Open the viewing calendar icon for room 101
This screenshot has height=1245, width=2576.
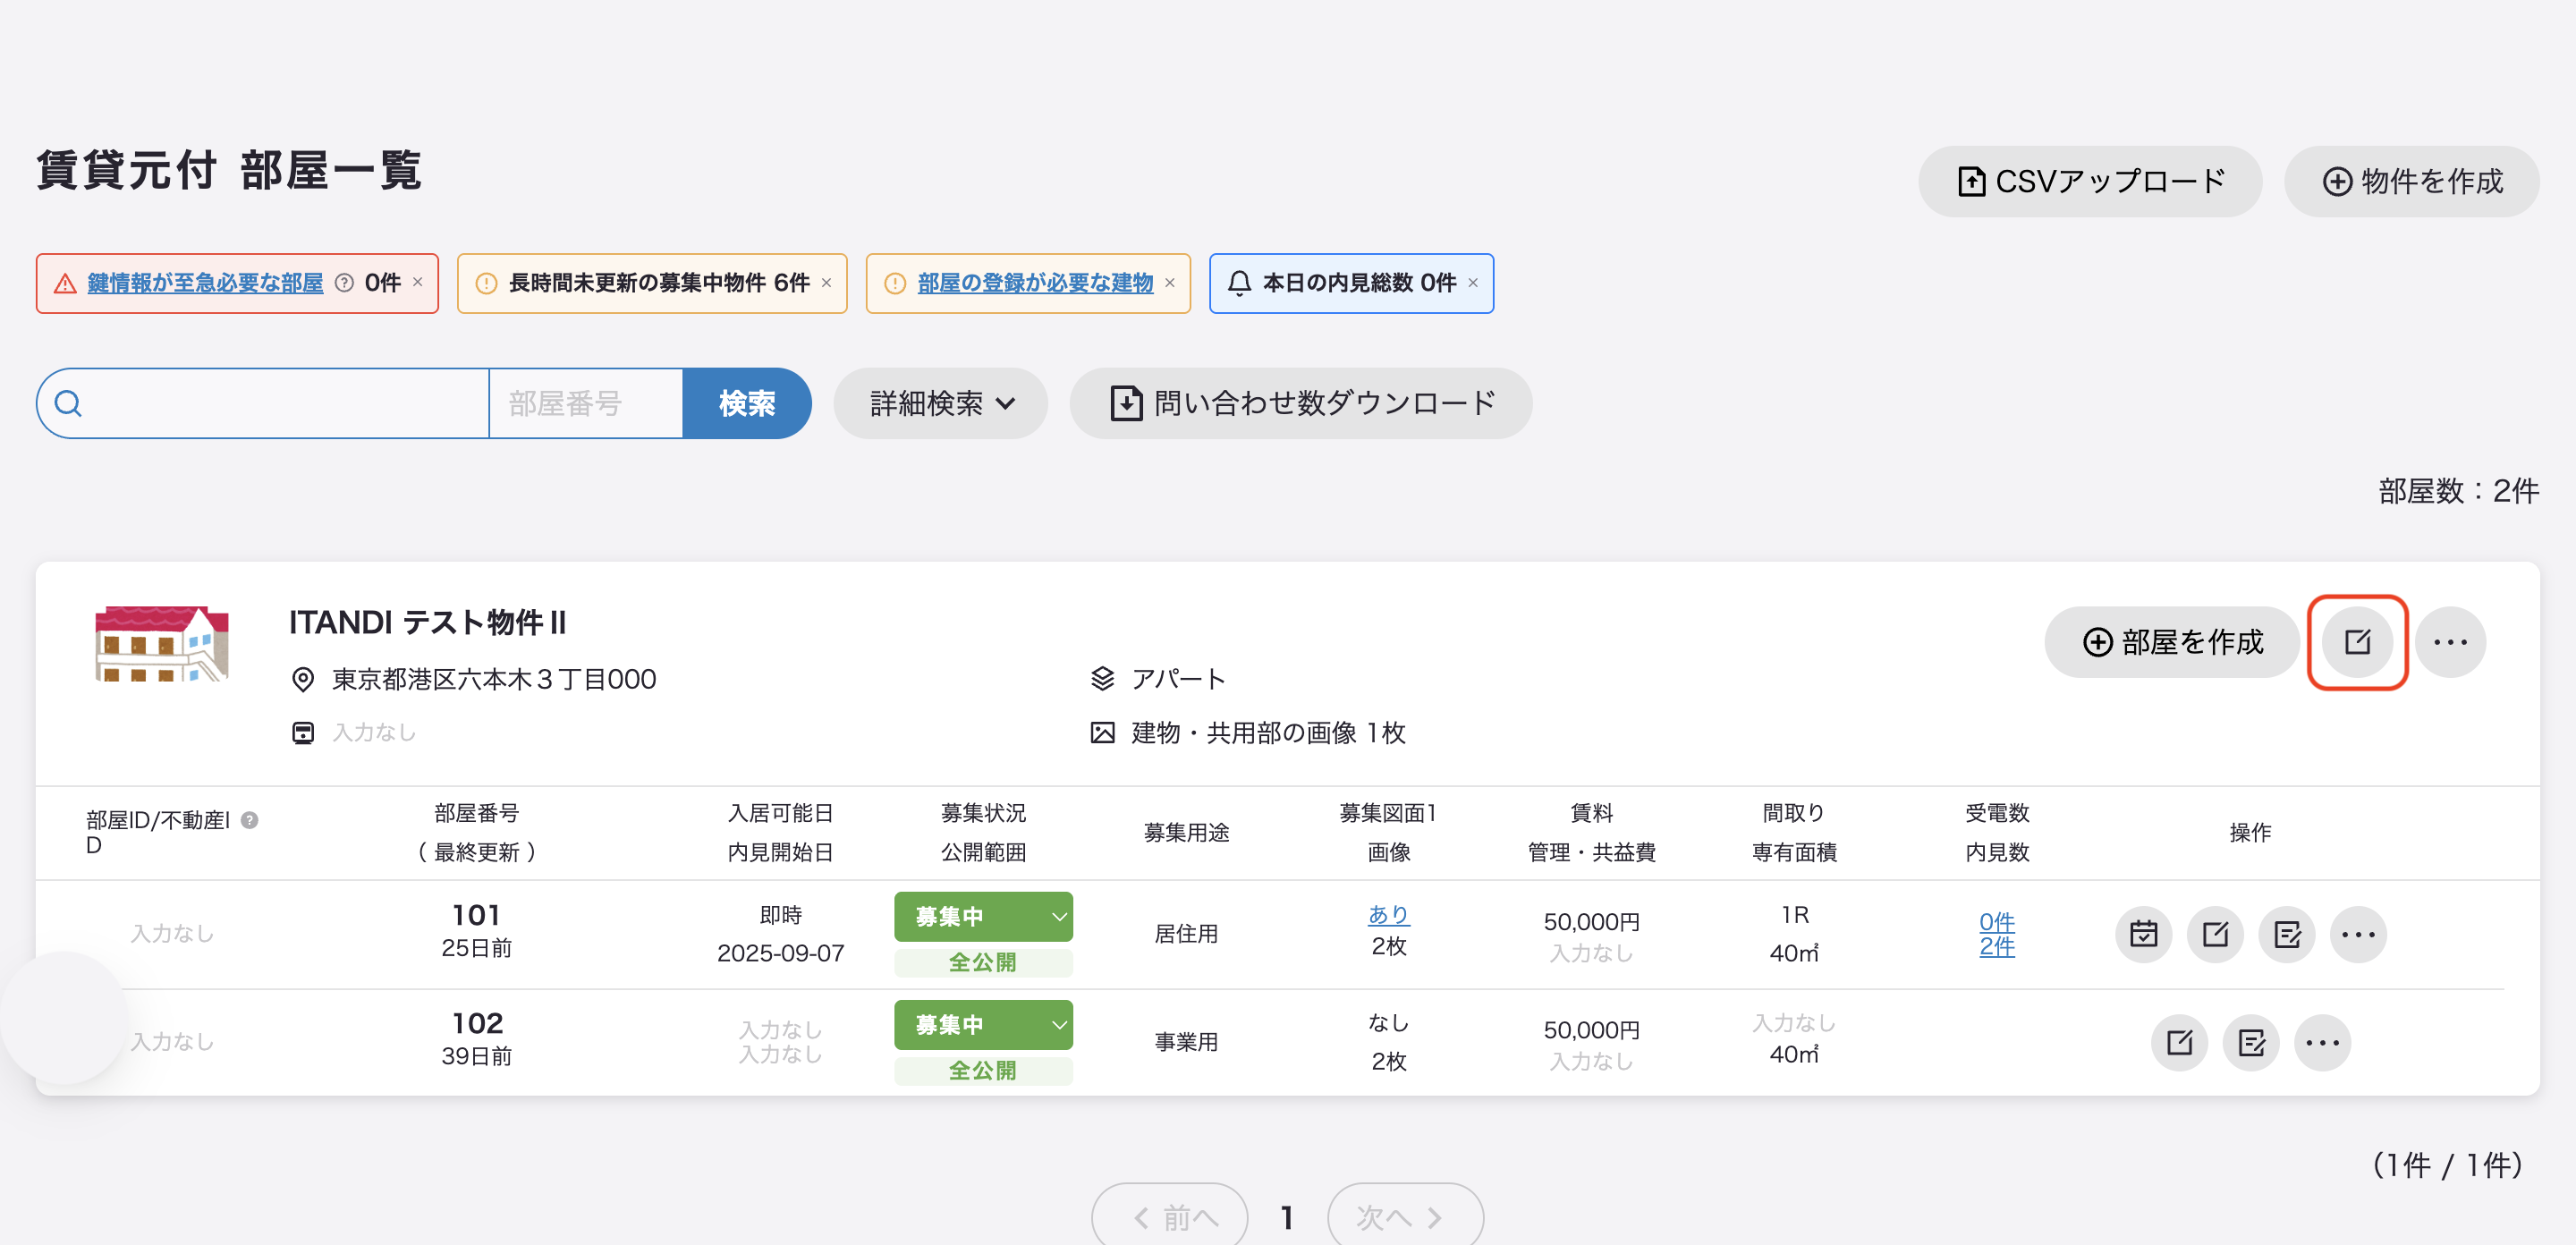tap(2143, 934)
